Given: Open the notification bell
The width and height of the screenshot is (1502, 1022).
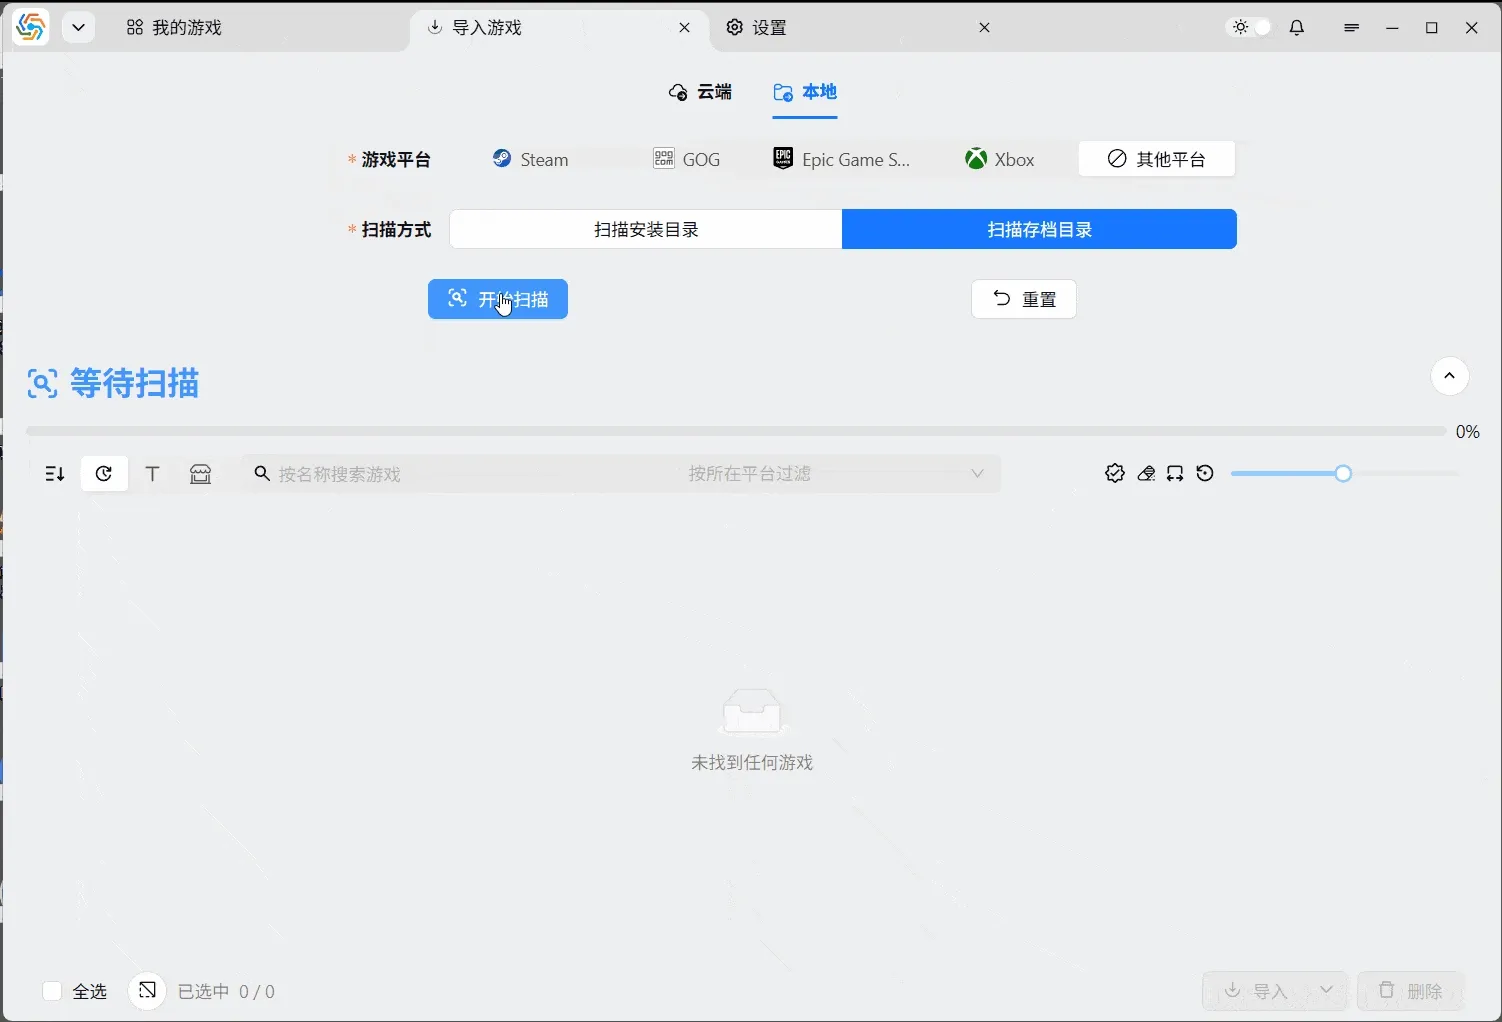Looking at the screenshot, I should 1296,27.
